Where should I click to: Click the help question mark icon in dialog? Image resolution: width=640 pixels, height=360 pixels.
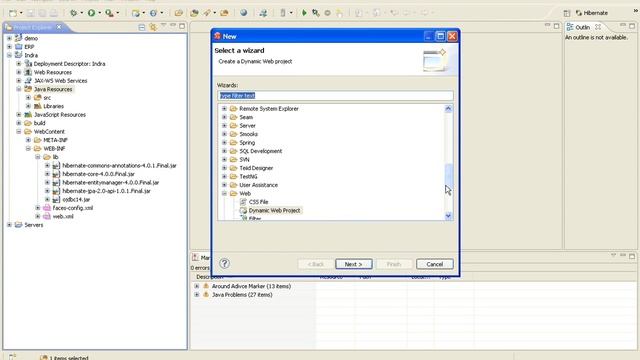tap(224, 263)
